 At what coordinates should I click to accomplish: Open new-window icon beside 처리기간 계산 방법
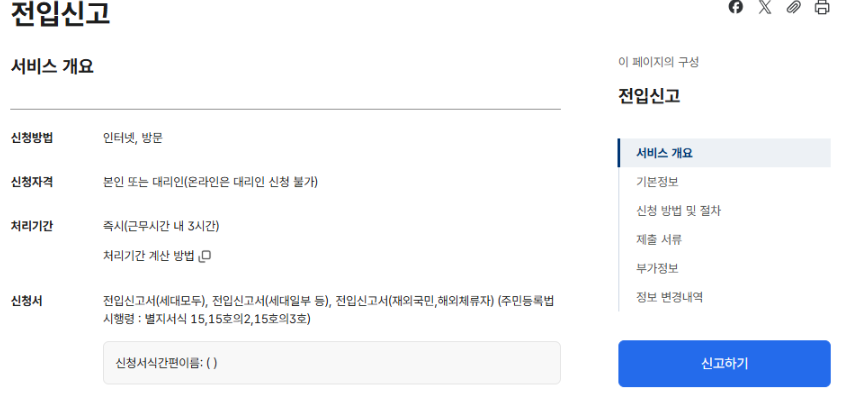(205, 256)
